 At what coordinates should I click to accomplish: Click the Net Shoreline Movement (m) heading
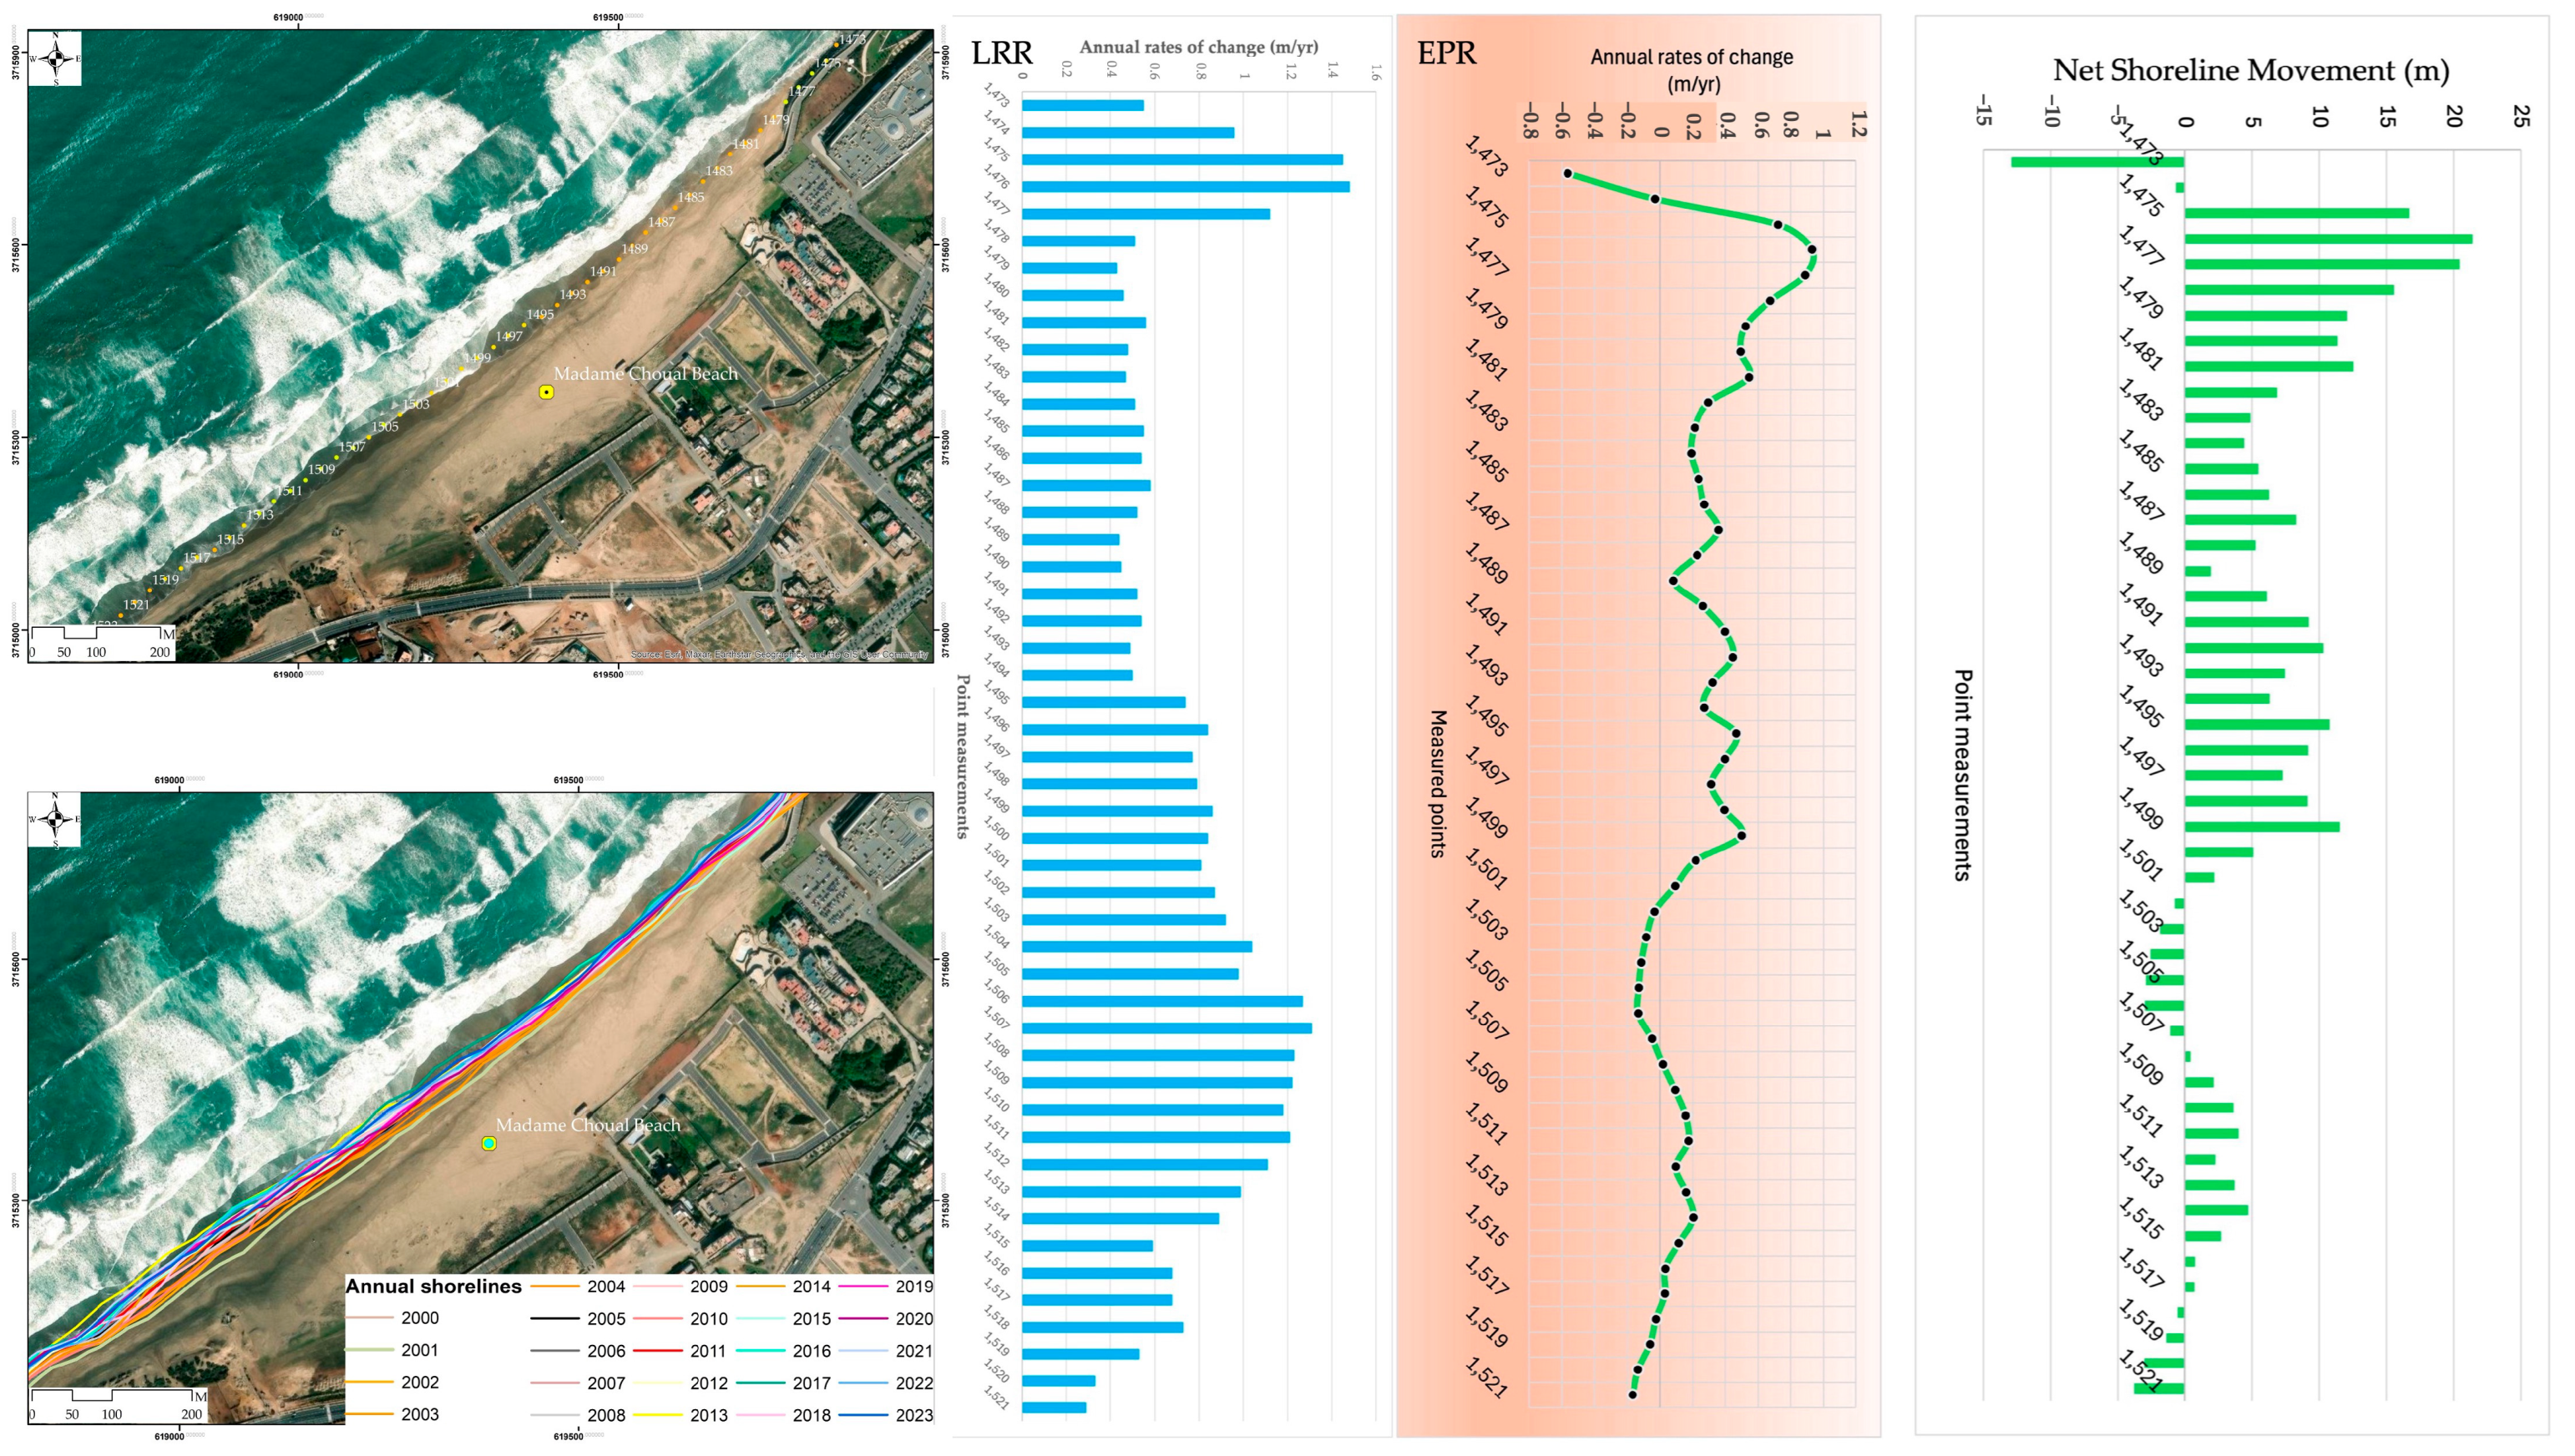2250,70
